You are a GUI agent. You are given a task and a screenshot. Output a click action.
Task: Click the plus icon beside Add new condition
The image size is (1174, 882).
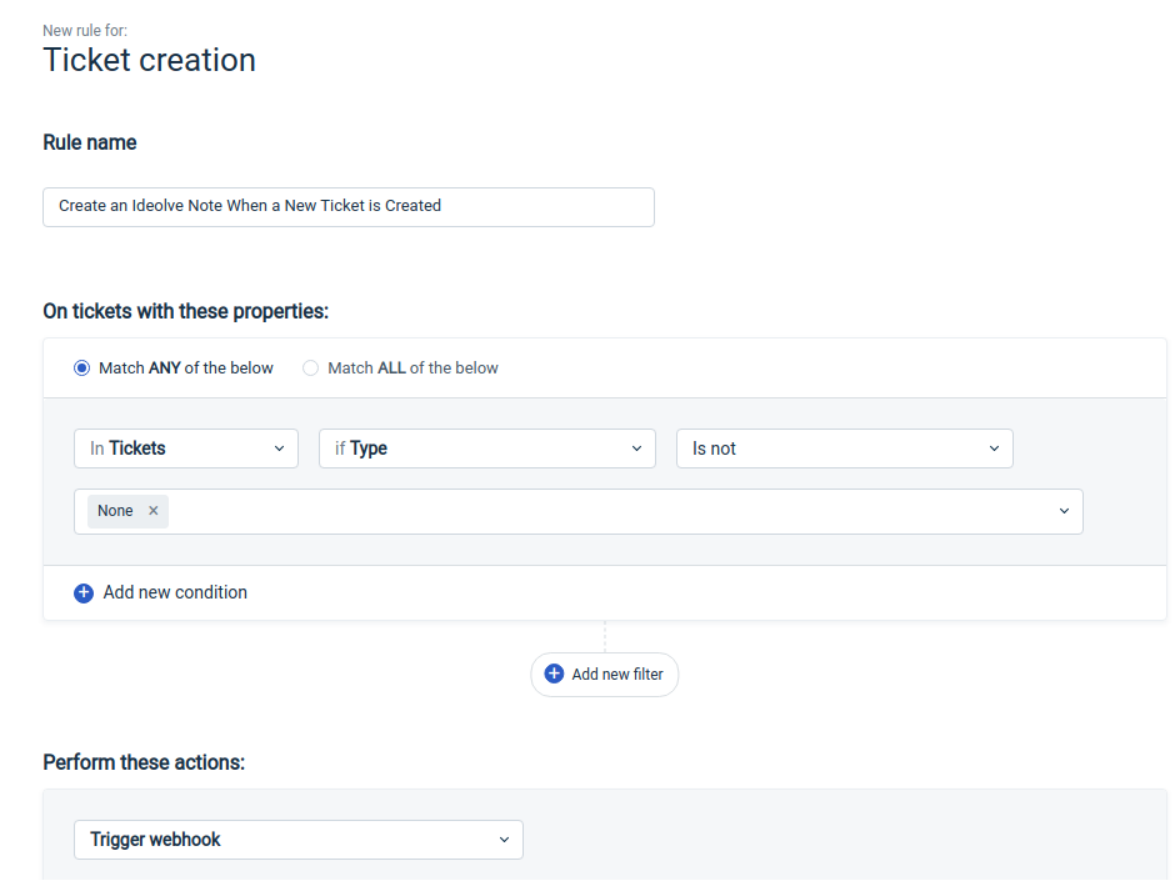(83, 593)
